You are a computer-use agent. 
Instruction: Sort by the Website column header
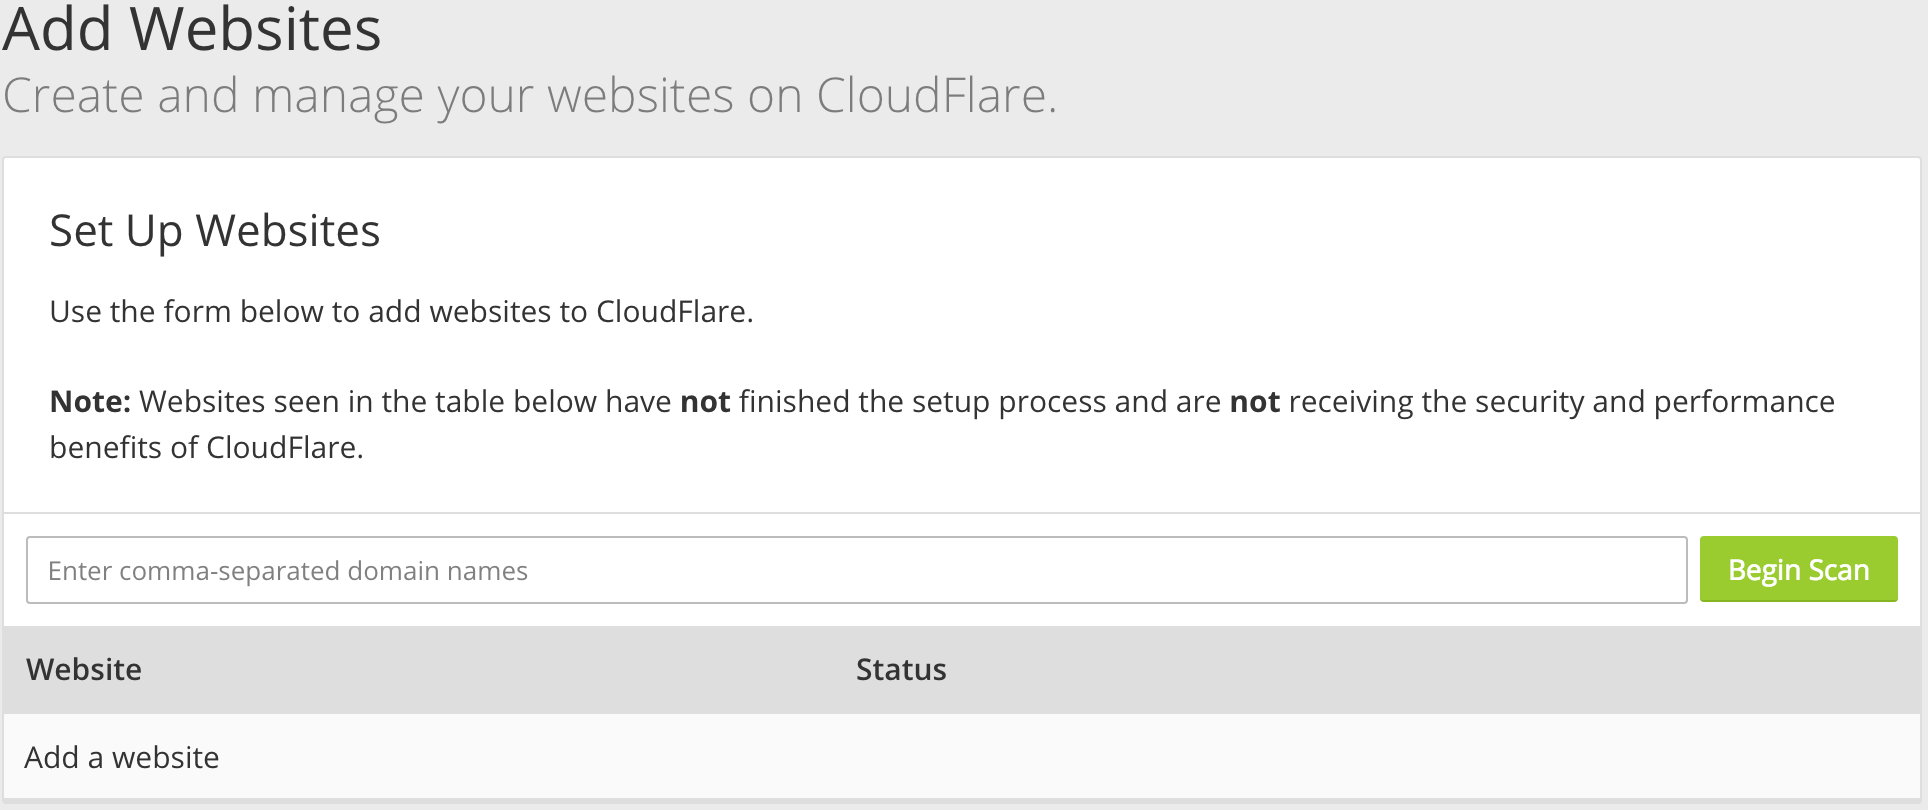tap(84, 669)
